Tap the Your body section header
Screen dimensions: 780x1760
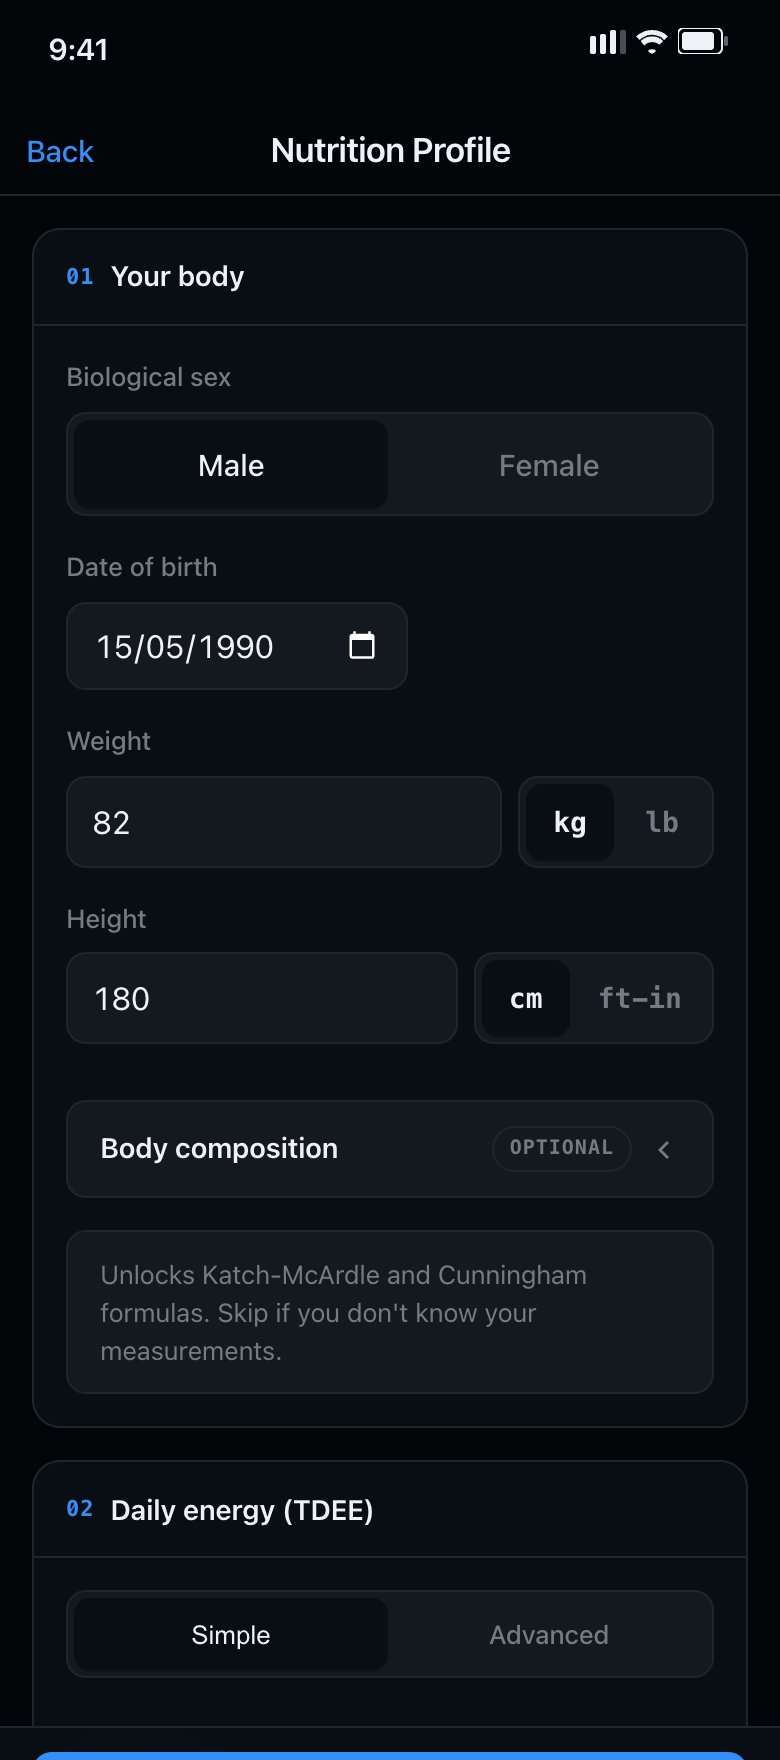(390, 277)
